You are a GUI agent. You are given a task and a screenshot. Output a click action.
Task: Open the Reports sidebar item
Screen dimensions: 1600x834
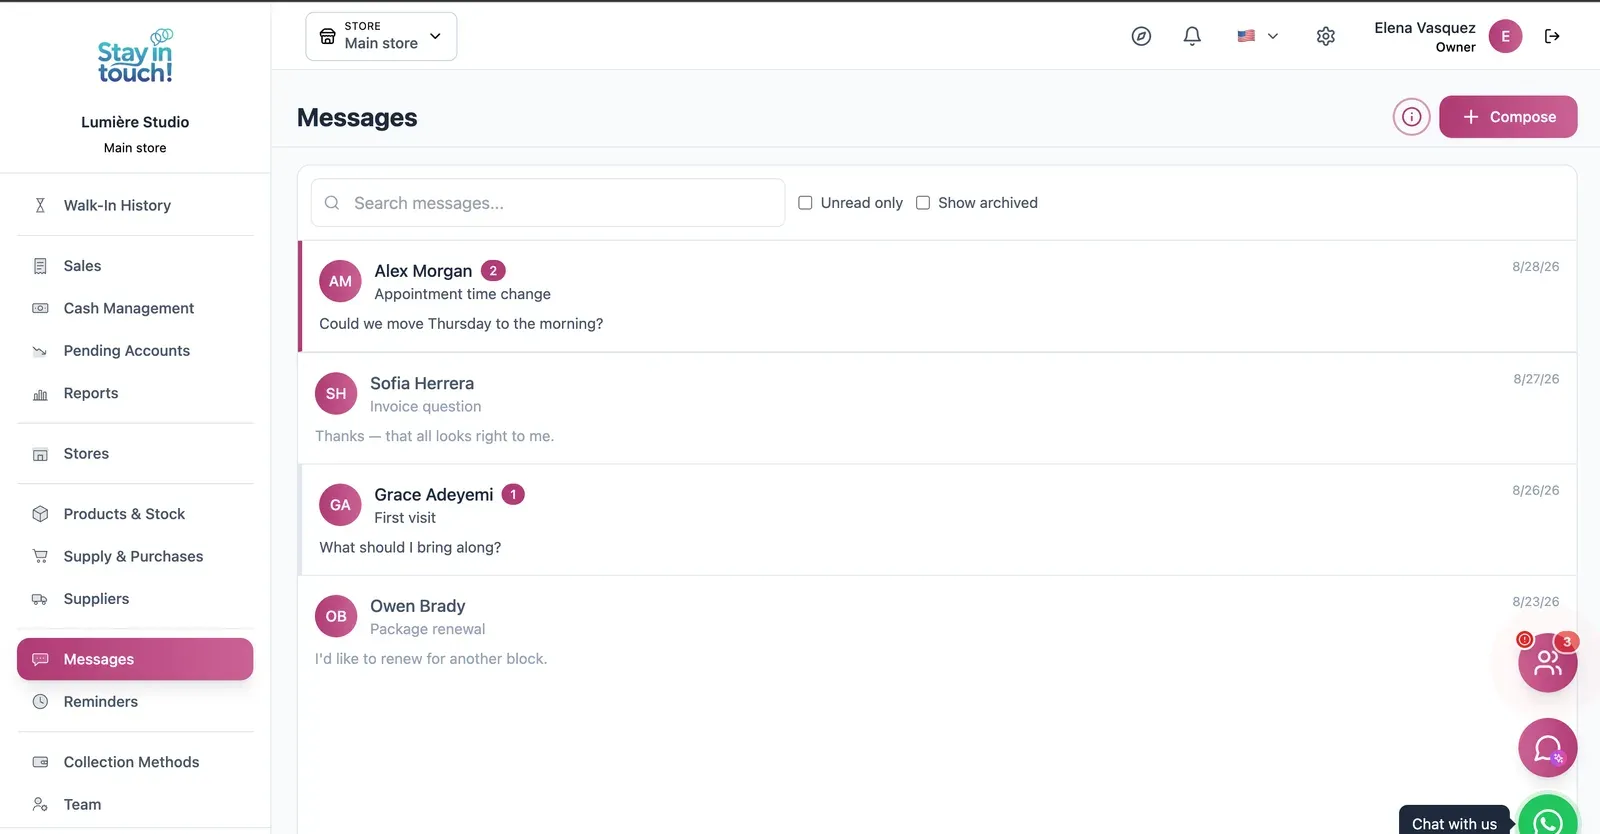135,393
